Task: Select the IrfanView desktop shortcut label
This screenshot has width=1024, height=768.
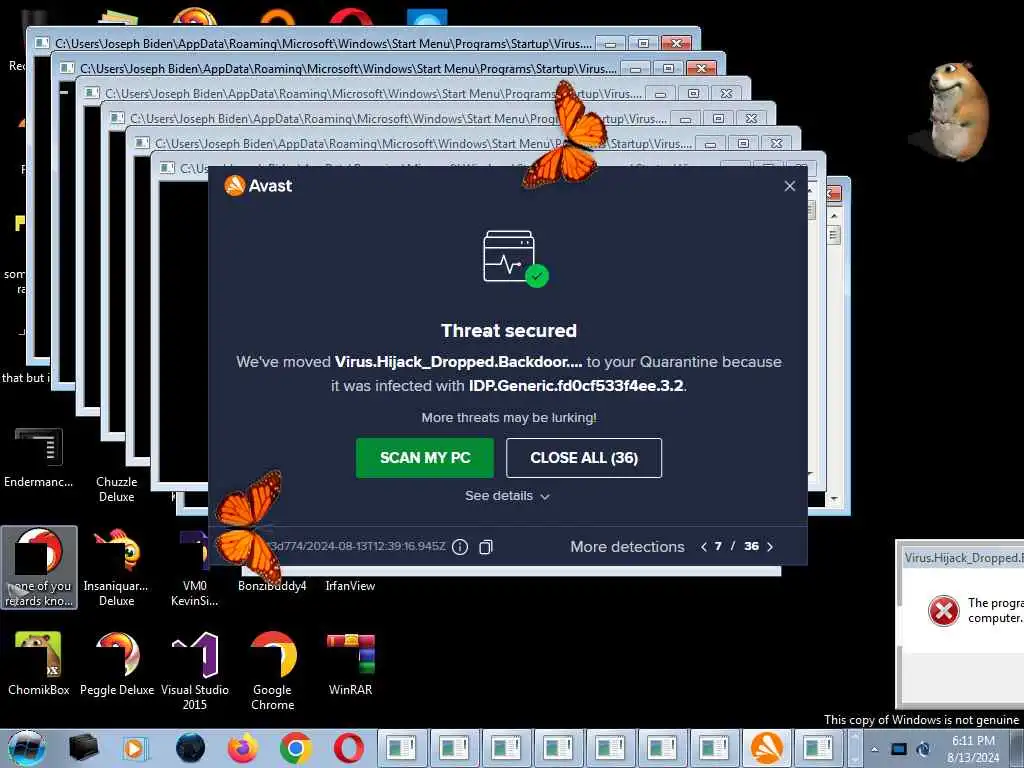Action: (350, 586)
